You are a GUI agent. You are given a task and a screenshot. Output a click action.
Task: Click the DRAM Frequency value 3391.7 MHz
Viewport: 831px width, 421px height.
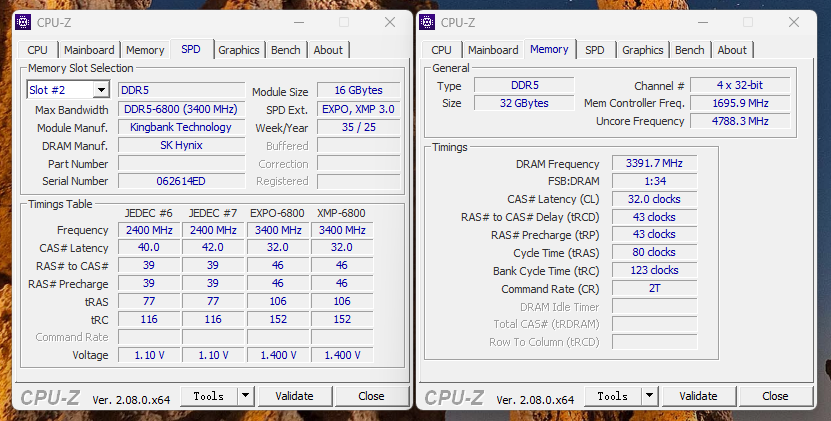click(x=655, y=163)
